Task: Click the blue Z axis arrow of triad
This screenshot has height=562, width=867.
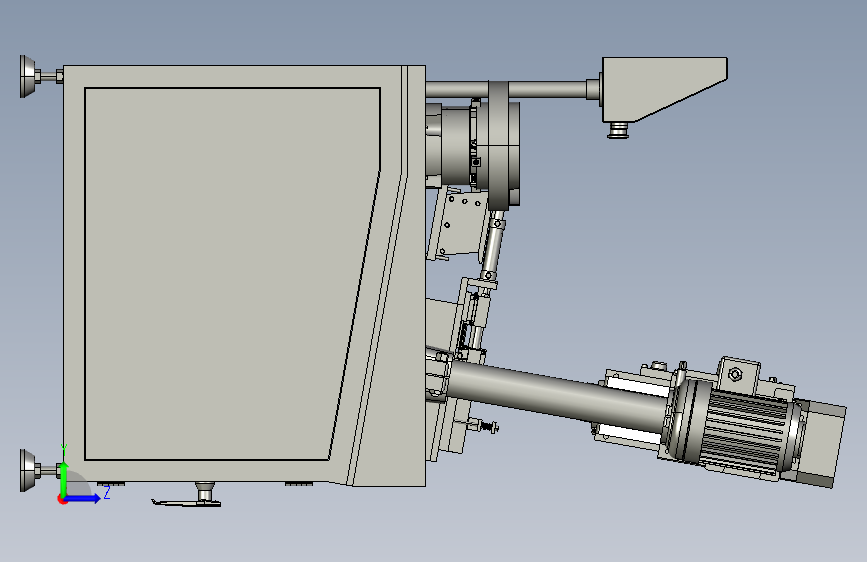Action: (x=84, y=498)
